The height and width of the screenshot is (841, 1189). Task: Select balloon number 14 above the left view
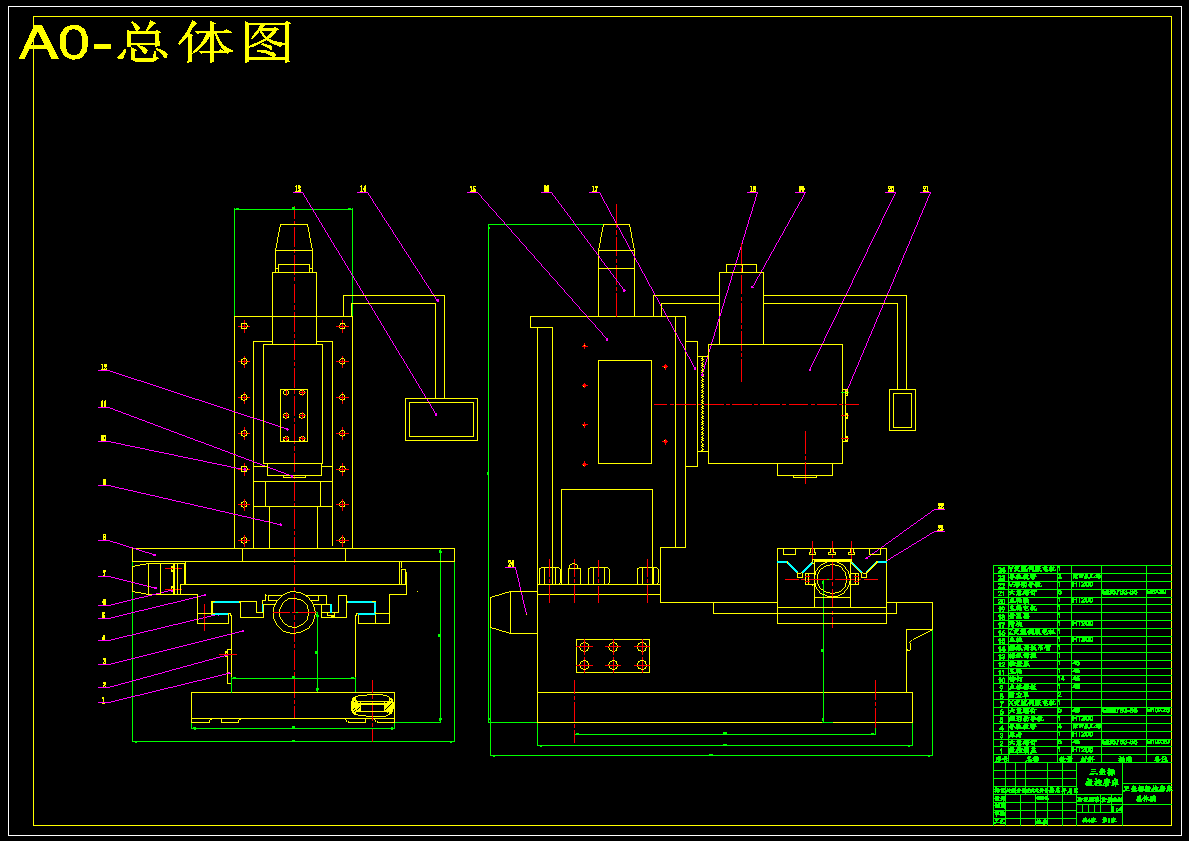point(362,188)
